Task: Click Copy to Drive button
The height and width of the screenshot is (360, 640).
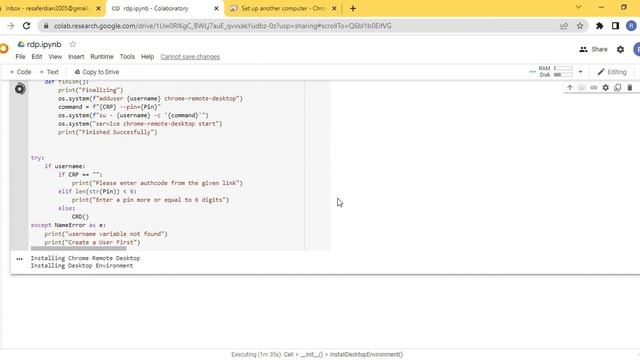Action: pos(97,72)
